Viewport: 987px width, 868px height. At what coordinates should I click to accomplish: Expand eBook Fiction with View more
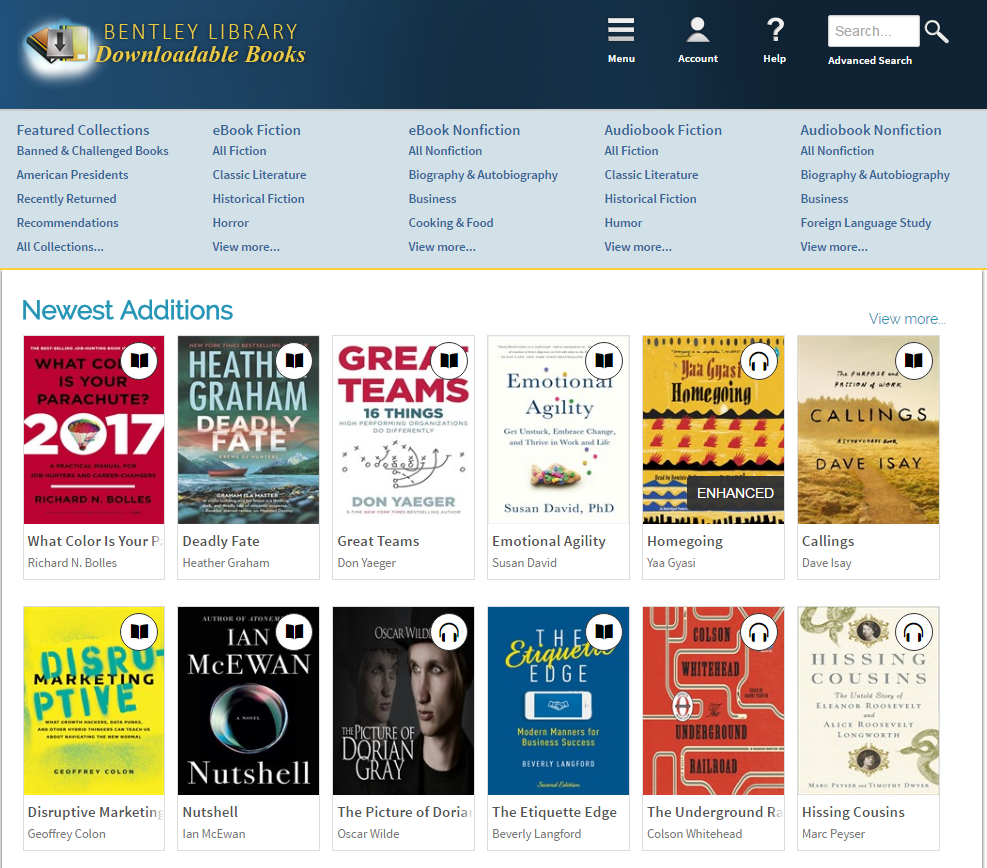[x=246, y=247]
